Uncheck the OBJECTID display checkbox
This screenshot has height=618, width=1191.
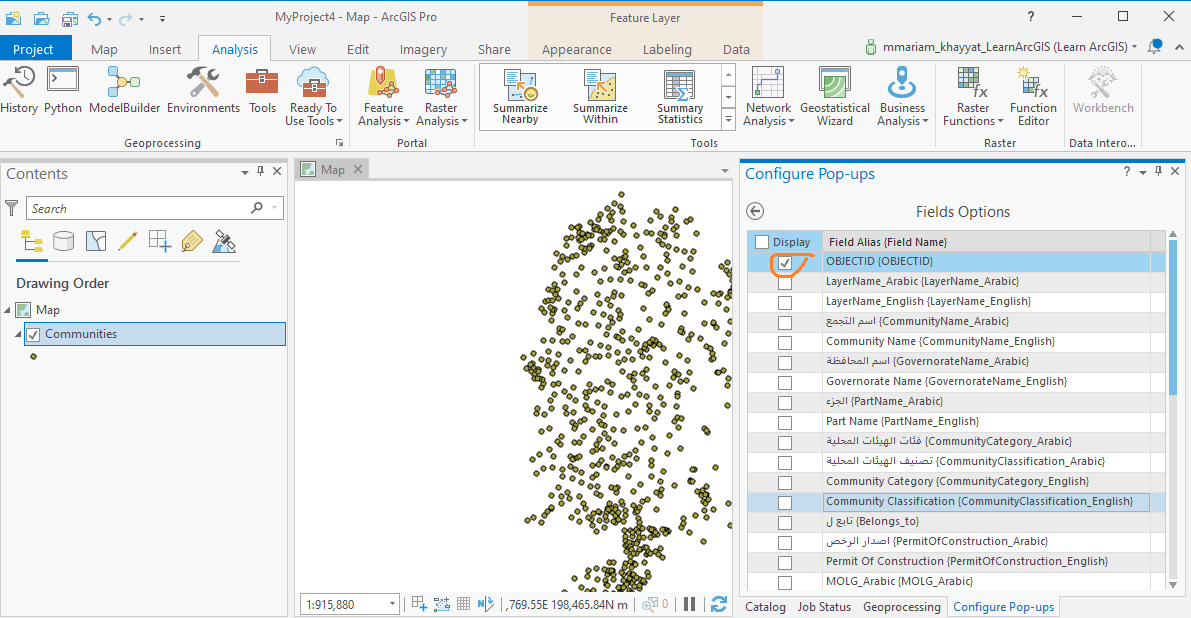(x=785, y=263)
